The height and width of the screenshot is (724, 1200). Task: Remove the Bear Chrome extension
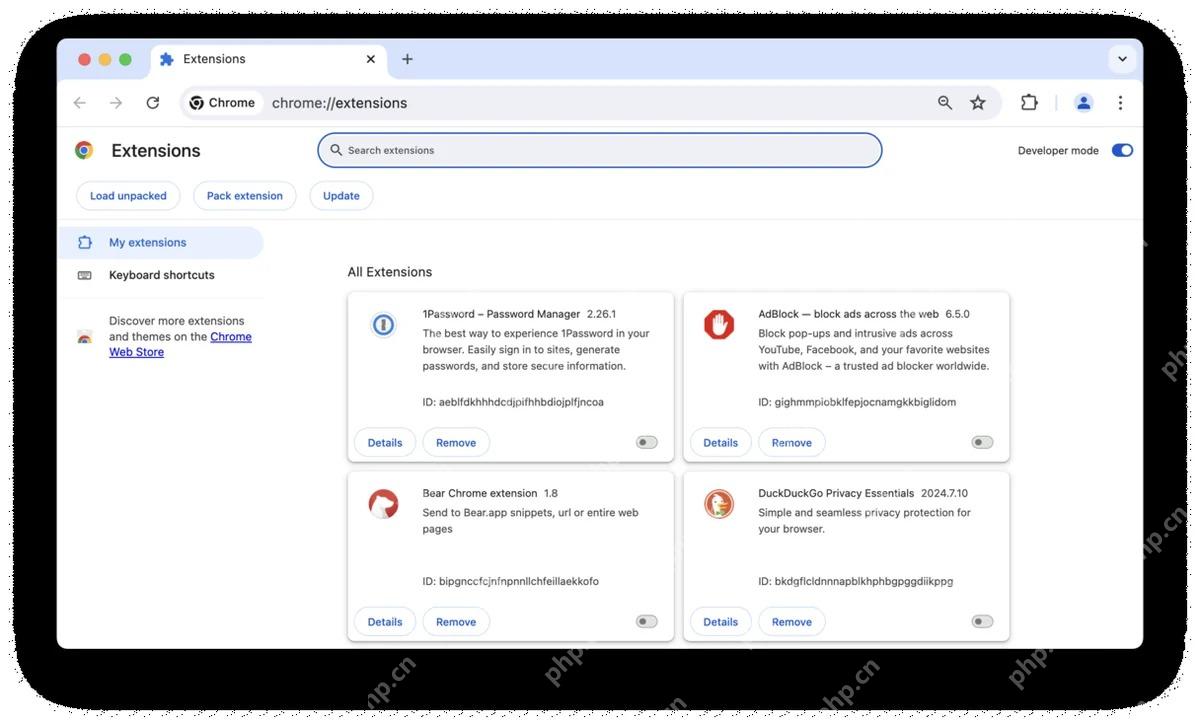pyautogui.click(x=456, y=621)
